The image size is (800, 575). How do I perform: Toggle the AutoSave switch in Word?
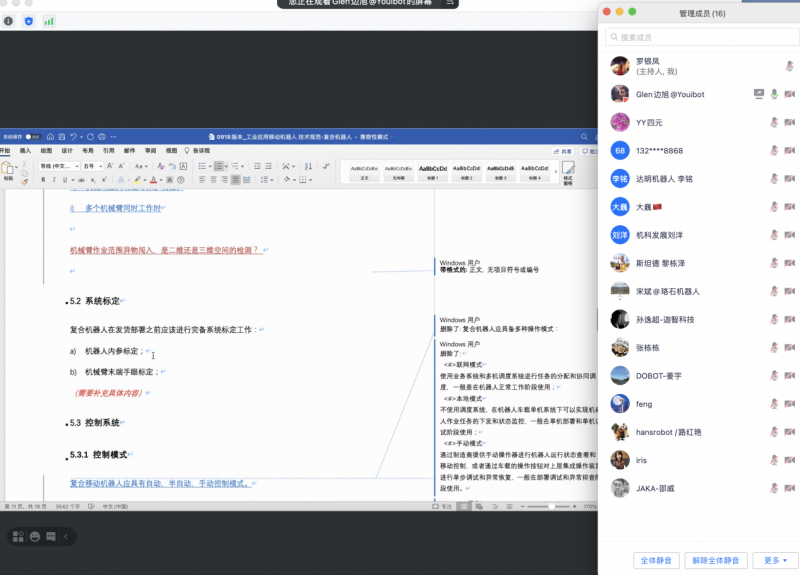tap(32, 136)
